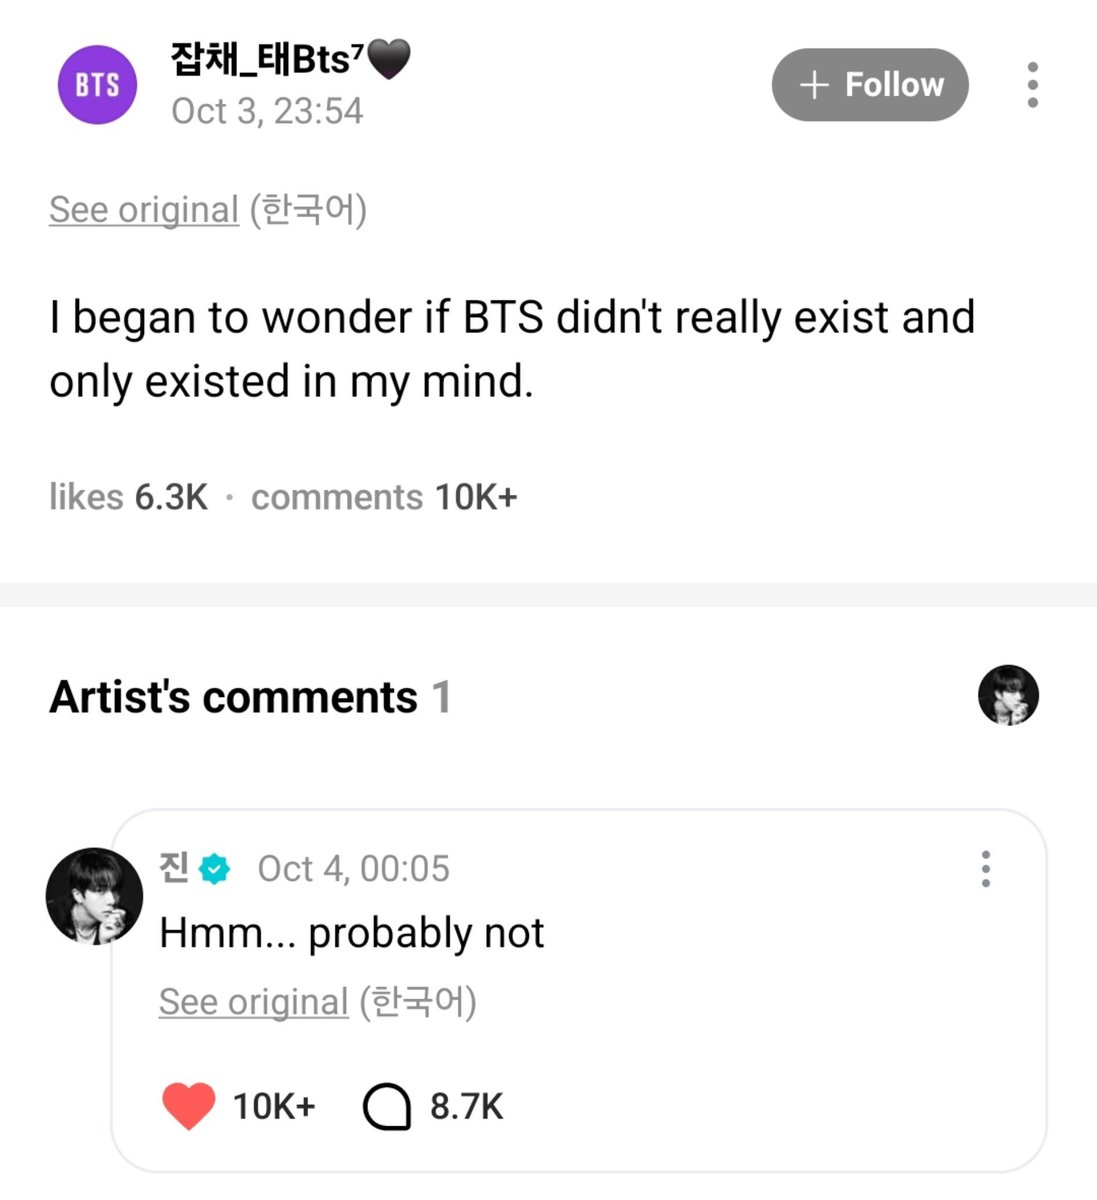This screenshot has height=1200, width=1097.
Task: Open replies via the speech bubble icon
Action: 386,1107
